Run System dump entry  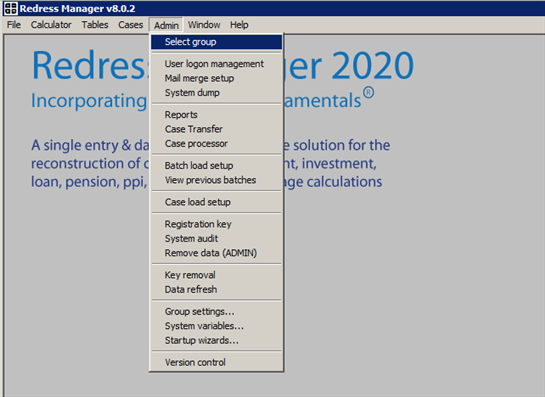pos(217,93)
